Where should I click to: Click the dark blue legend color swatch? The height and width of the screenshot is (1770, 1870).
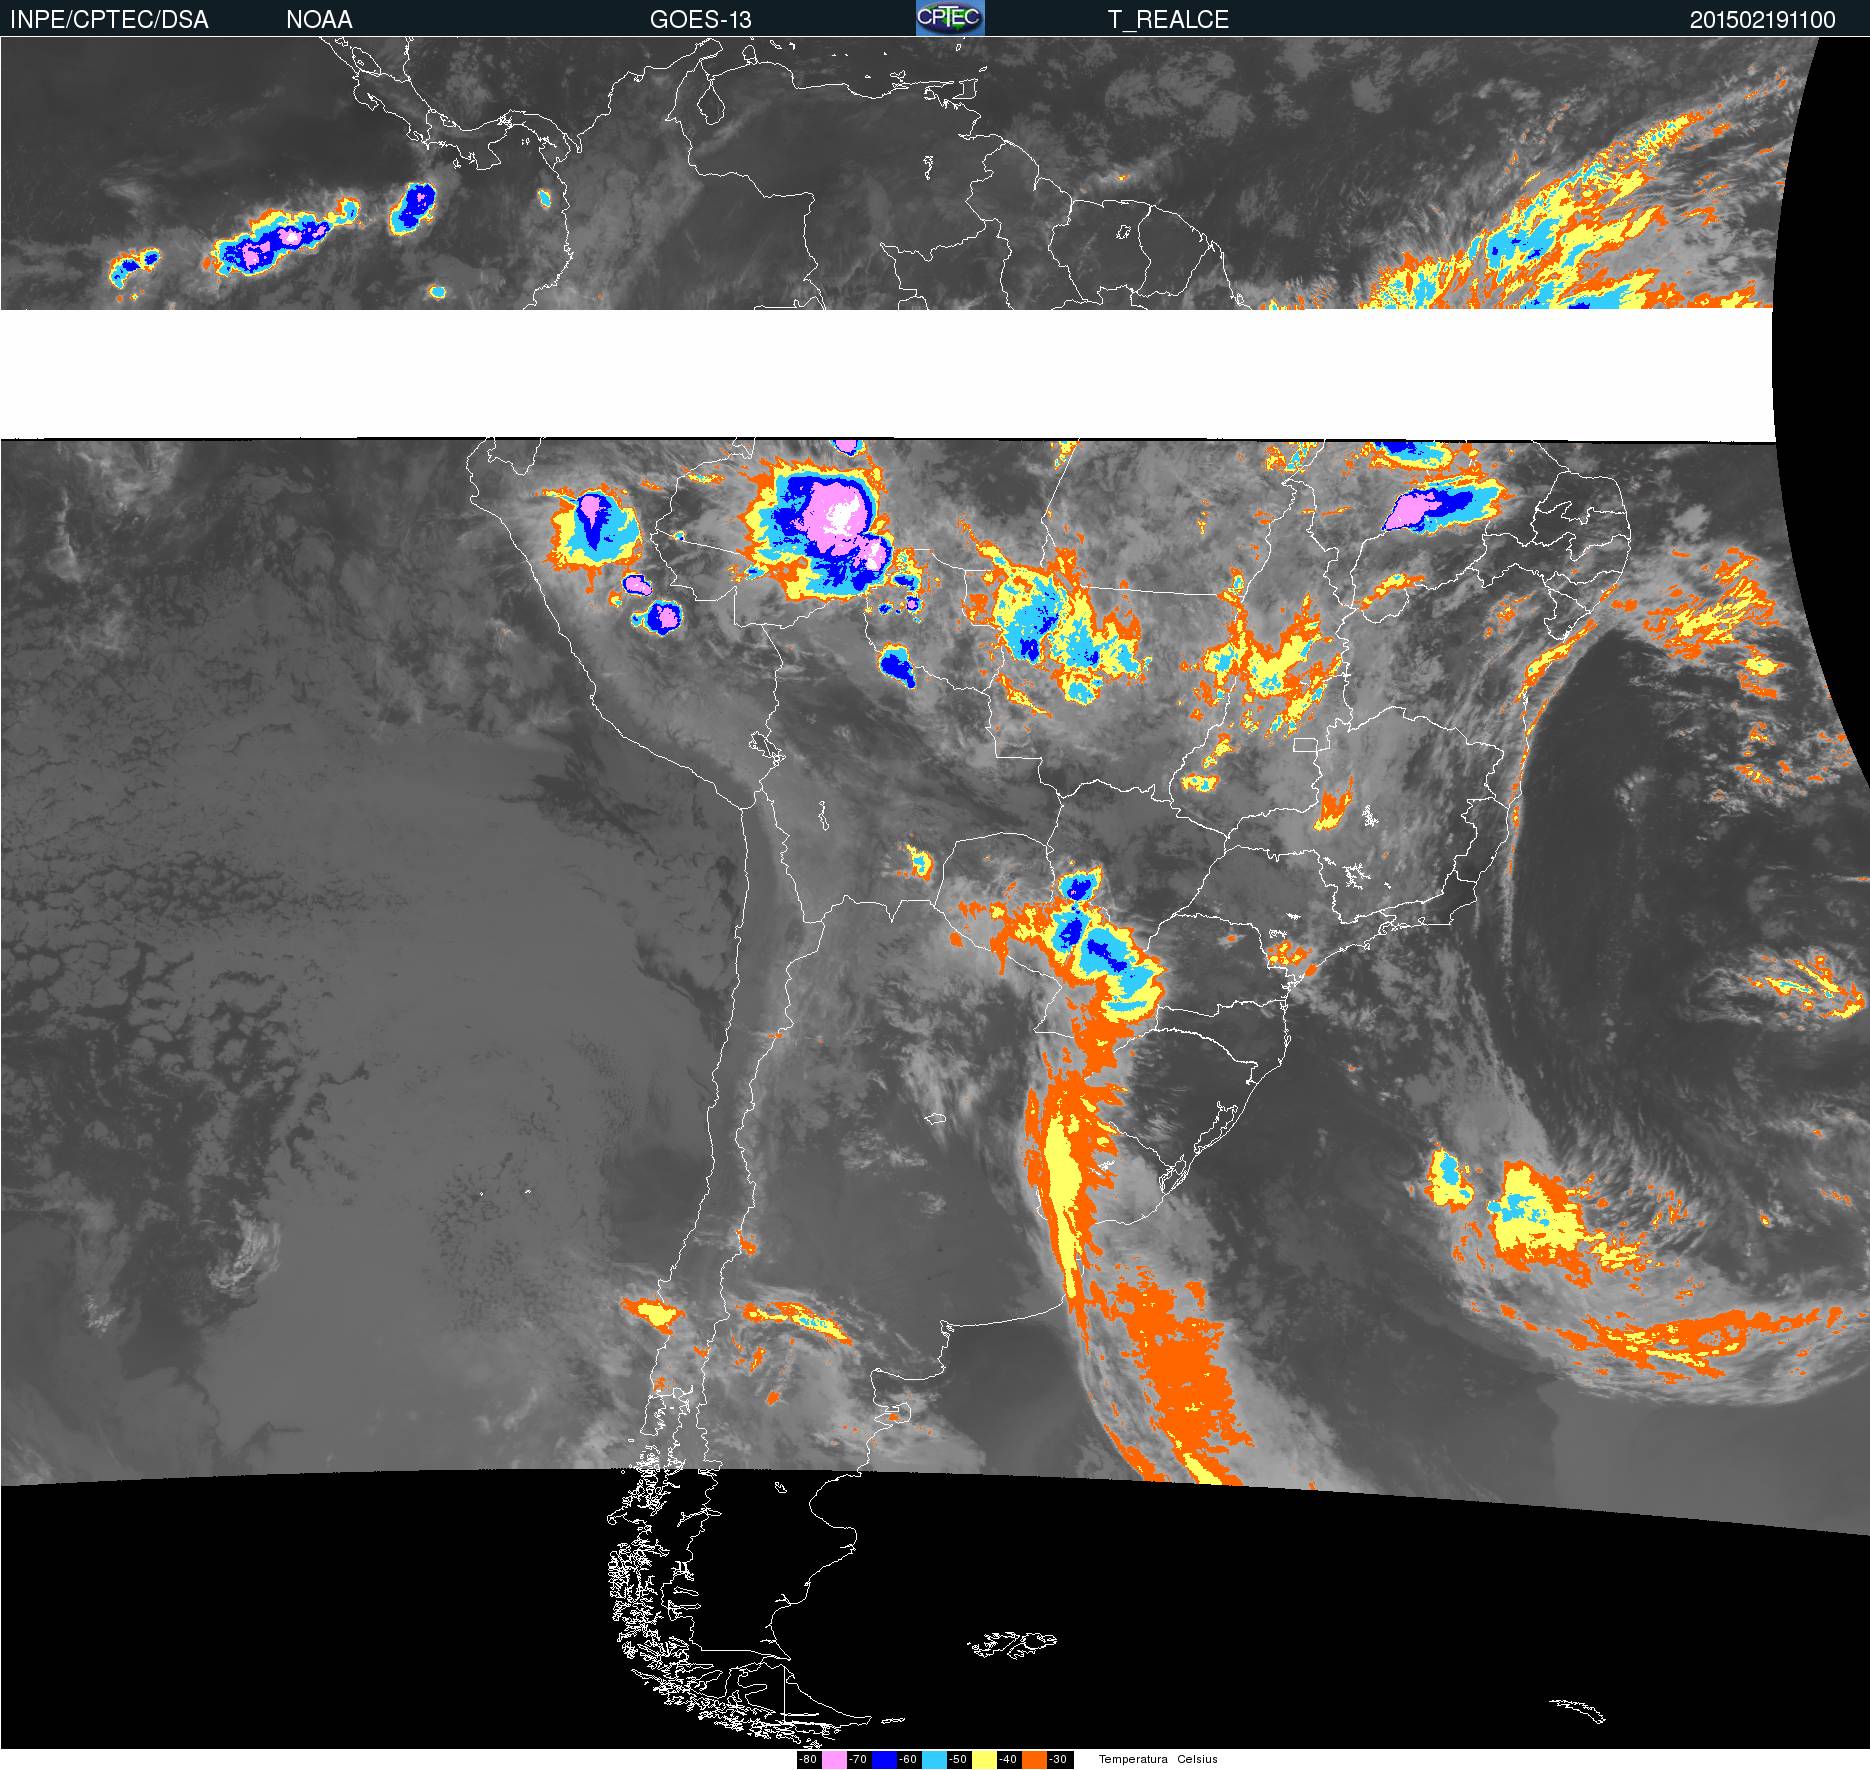[884, 1760]
